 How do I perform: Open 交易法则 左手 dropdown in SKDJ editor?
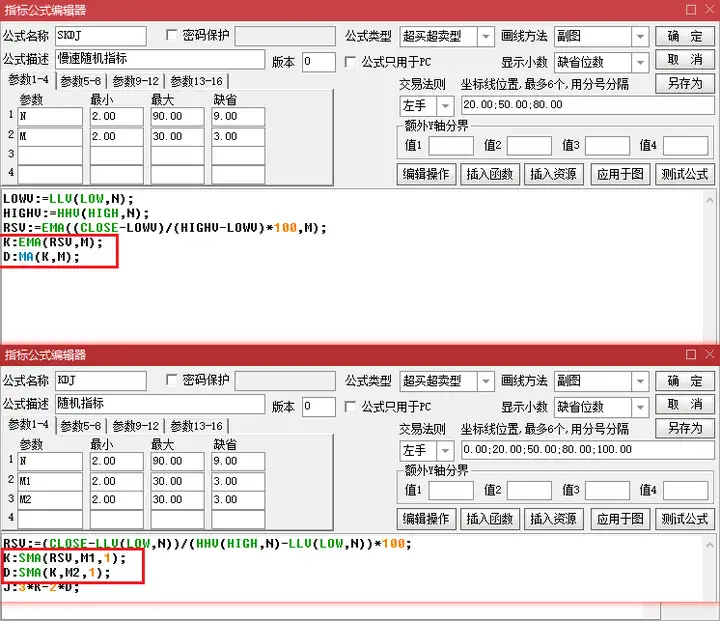pyautogui.click(x=444, y=106)
